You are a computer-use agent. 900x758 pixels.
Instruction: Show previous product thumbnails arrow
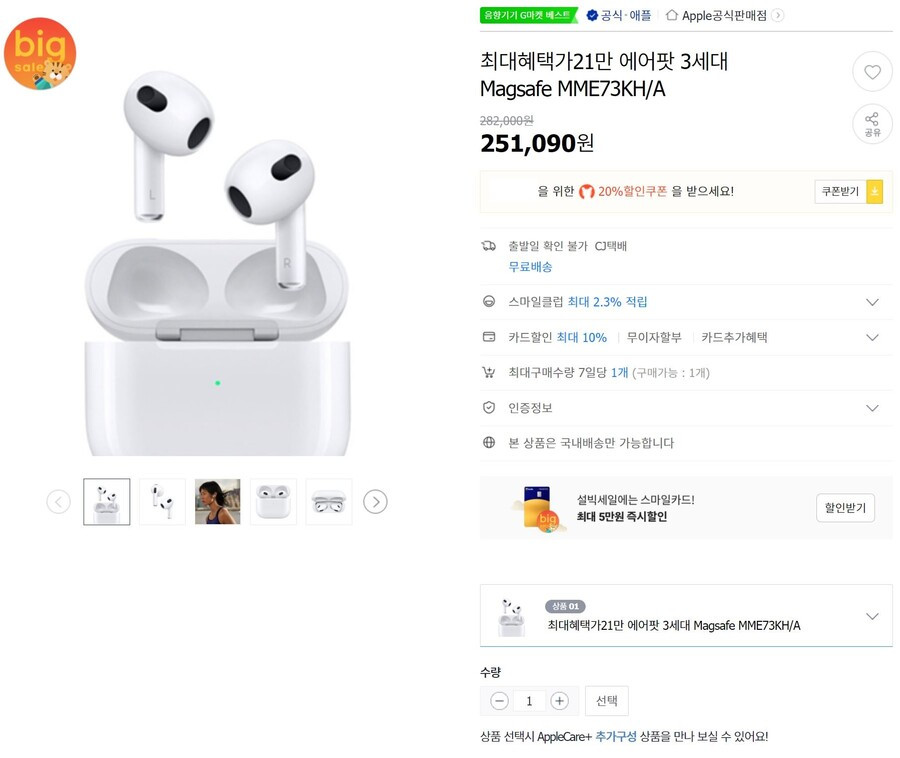tap(59, 502)
